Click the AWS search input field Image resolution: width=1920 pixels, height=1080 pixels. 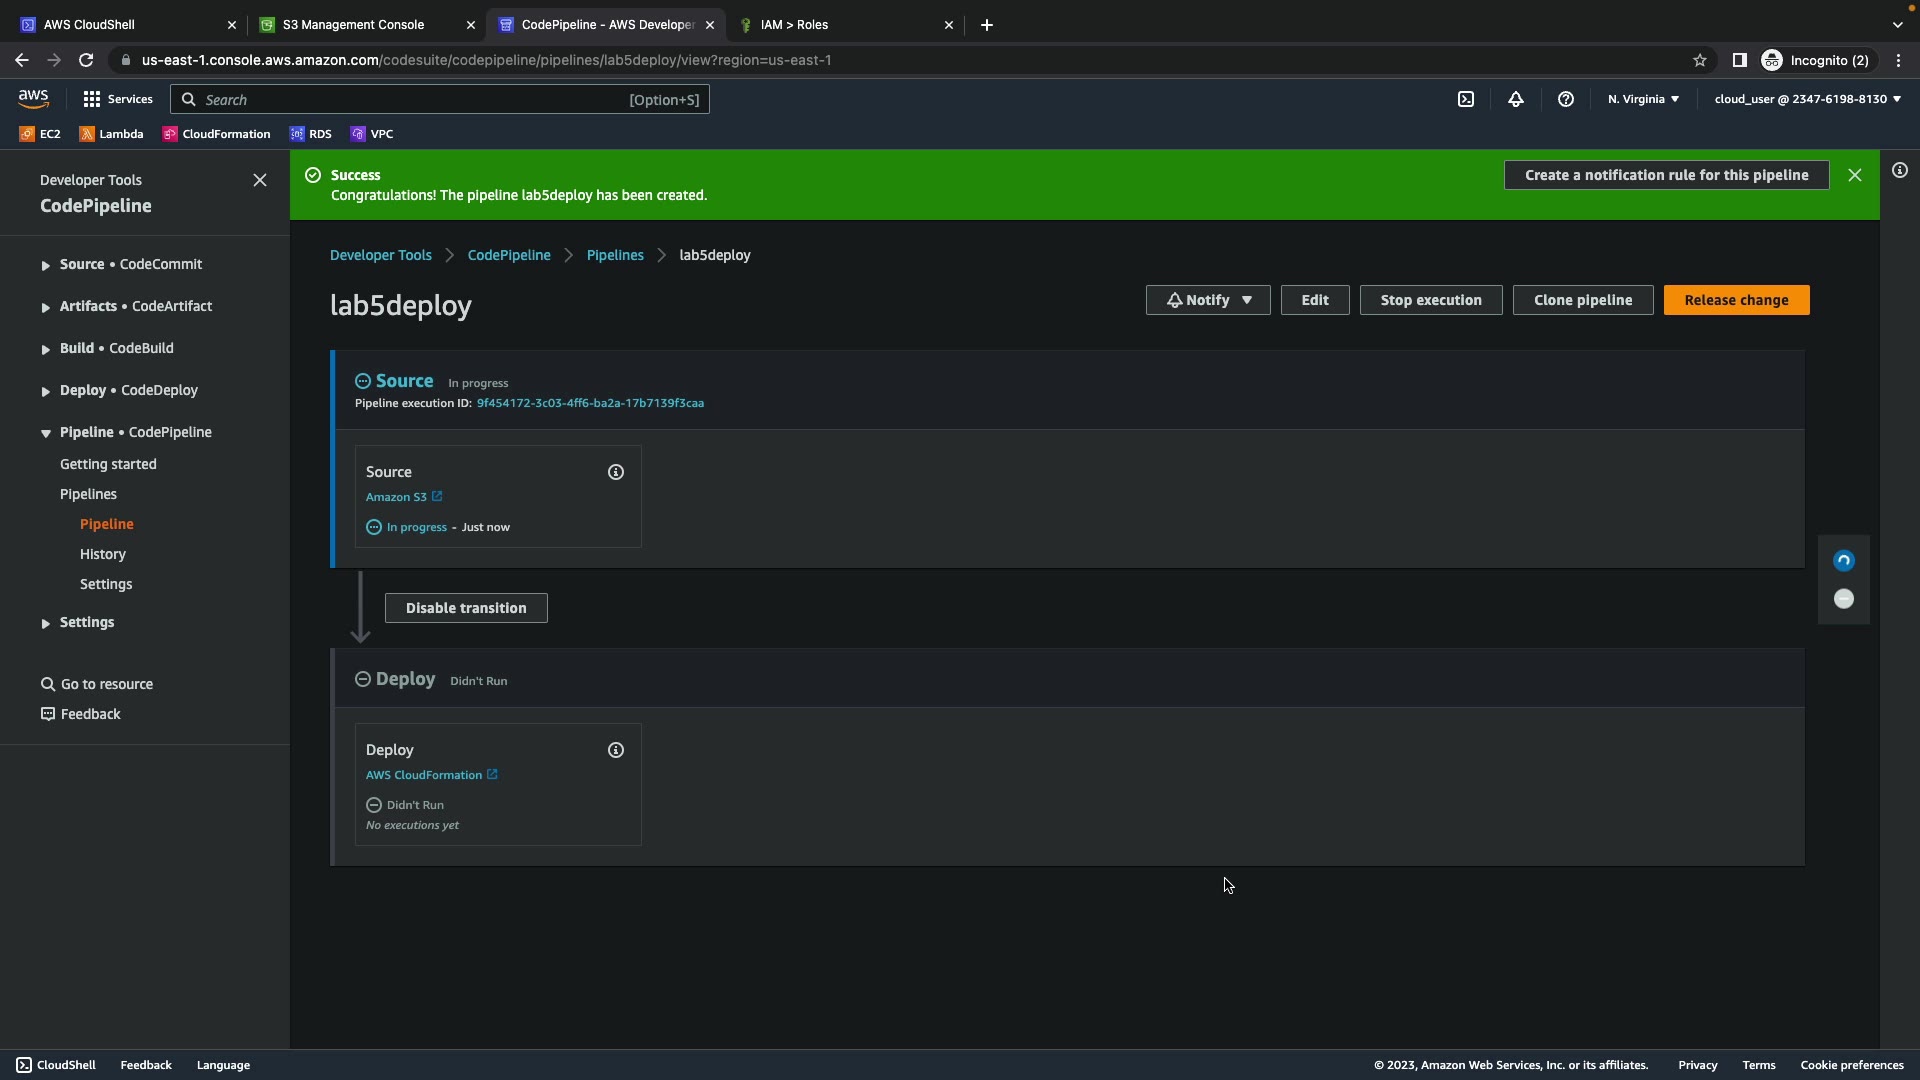(x=410, y=100)
